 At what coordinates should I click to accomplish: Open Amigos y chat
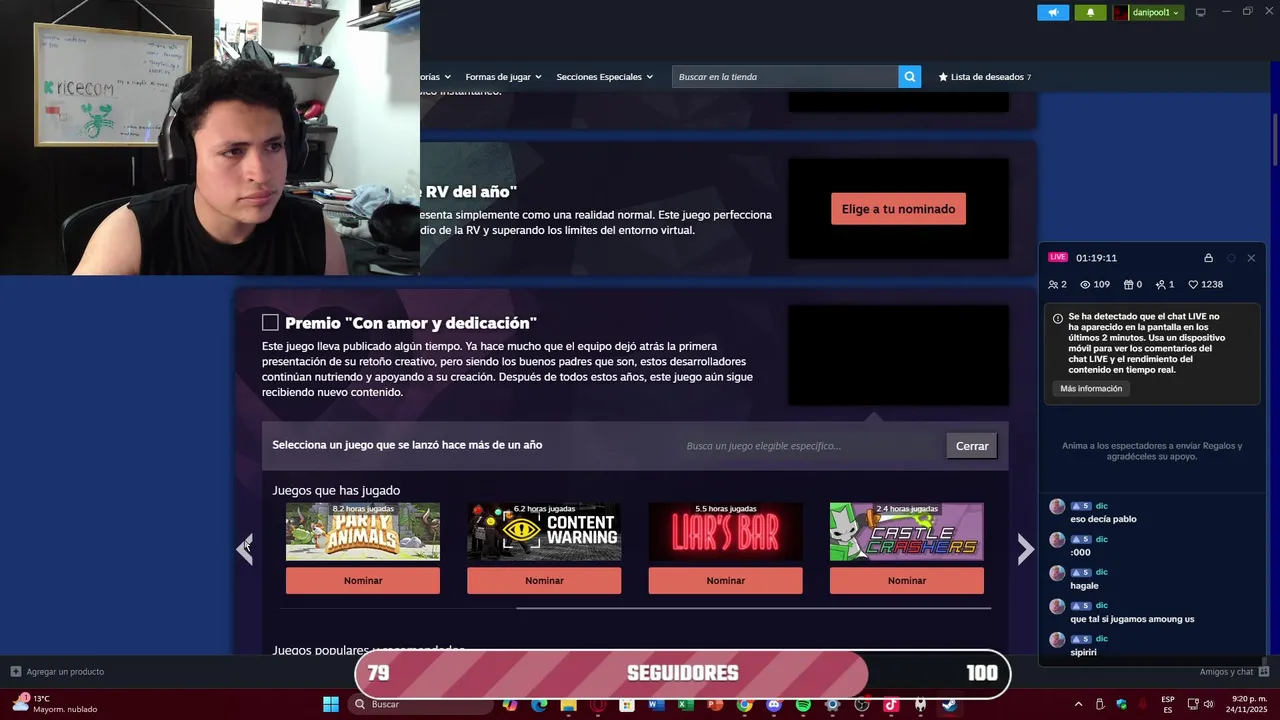pyautogui.click(x=1234, y=672)
